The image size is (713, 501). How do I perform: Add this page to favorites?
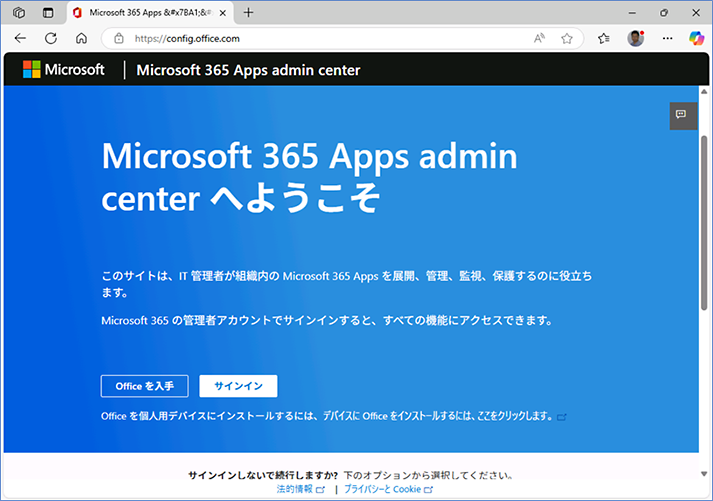(x=567, y=39)
